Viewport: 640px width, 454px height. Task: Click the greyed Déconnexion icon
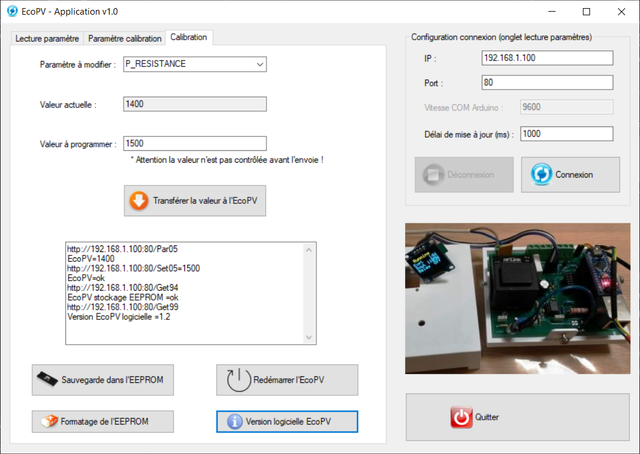point(433,175)
